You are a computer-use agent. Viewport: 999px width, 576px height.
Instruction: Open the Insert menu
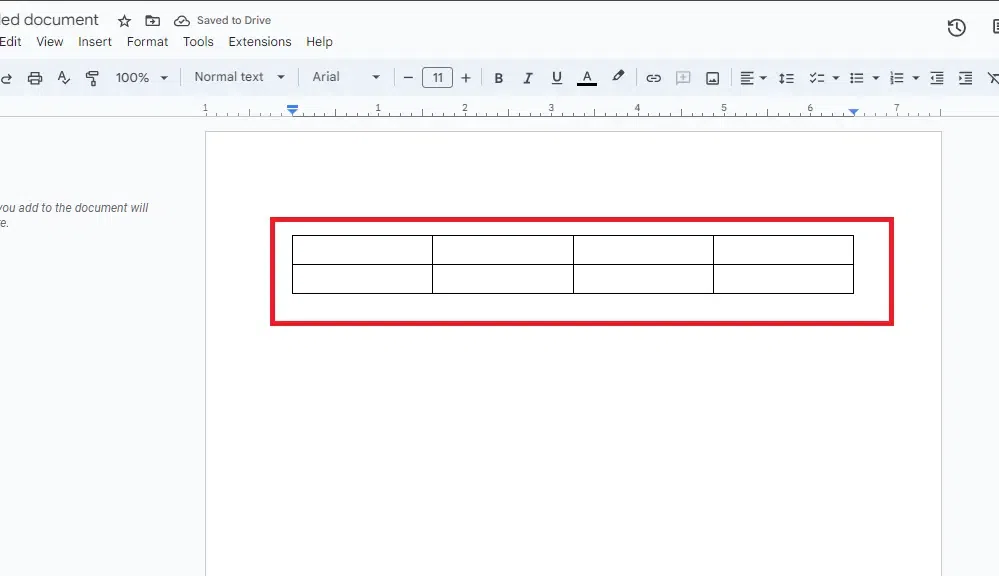click(95, 41)
